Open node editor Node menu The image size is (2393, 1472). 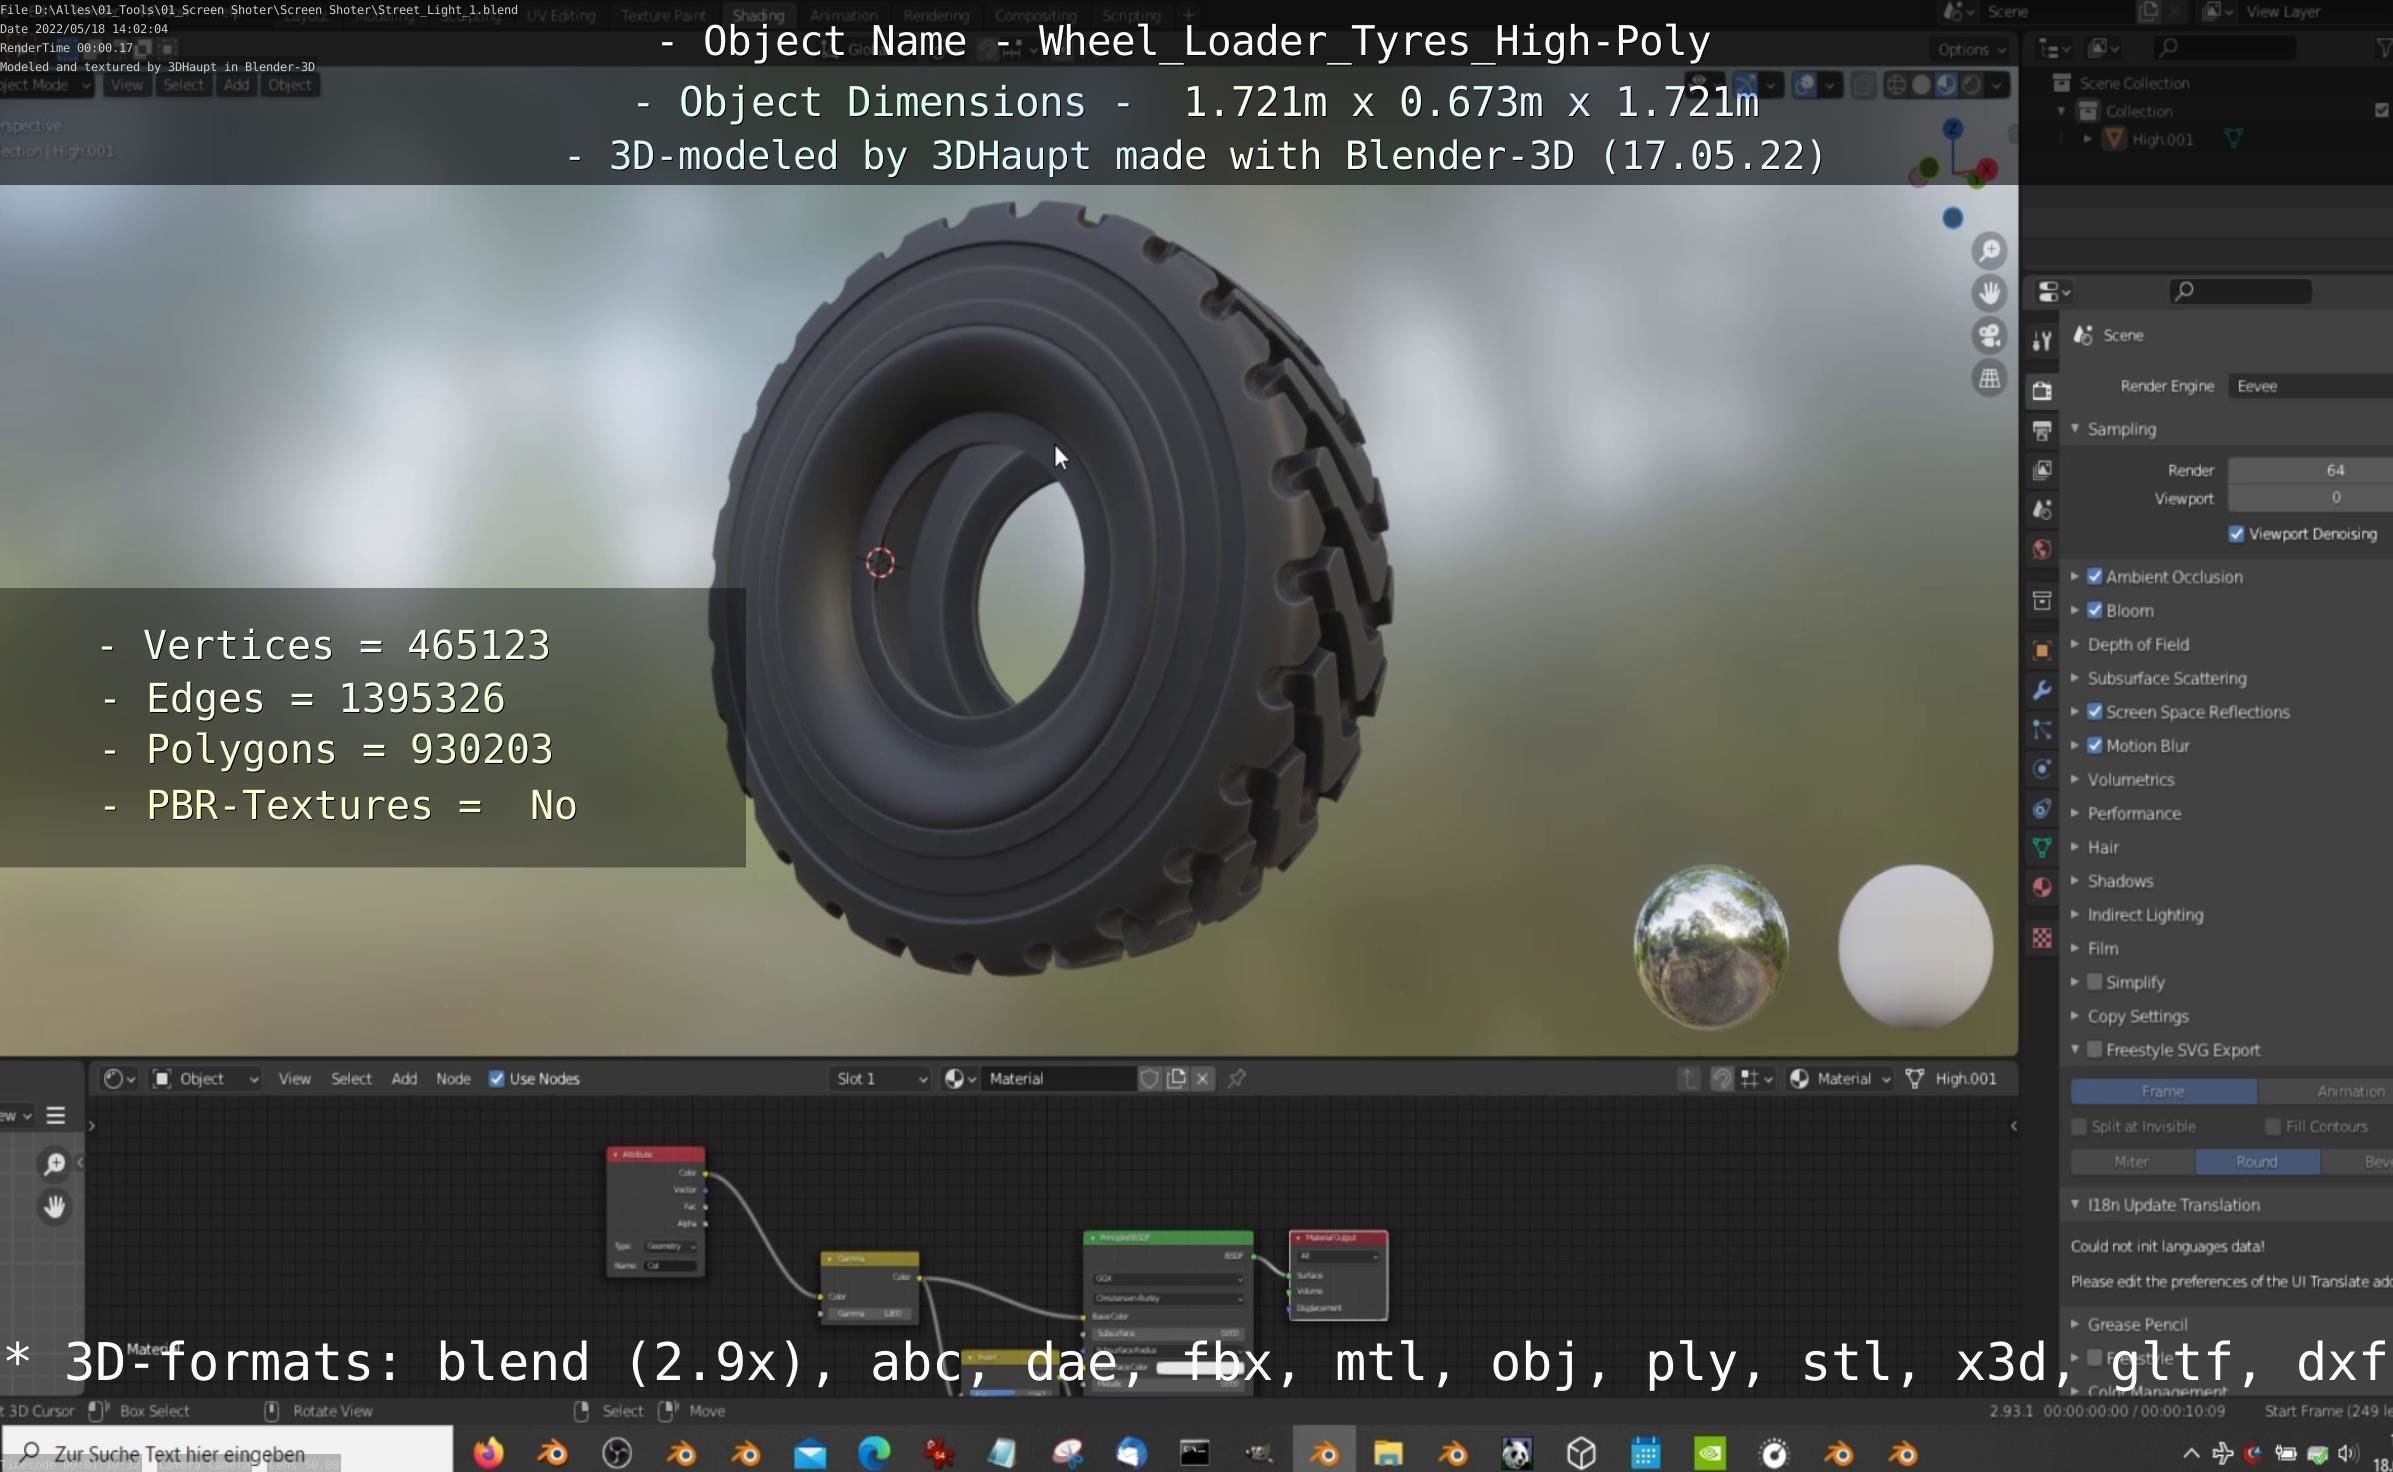click(x=453, y=1079)
